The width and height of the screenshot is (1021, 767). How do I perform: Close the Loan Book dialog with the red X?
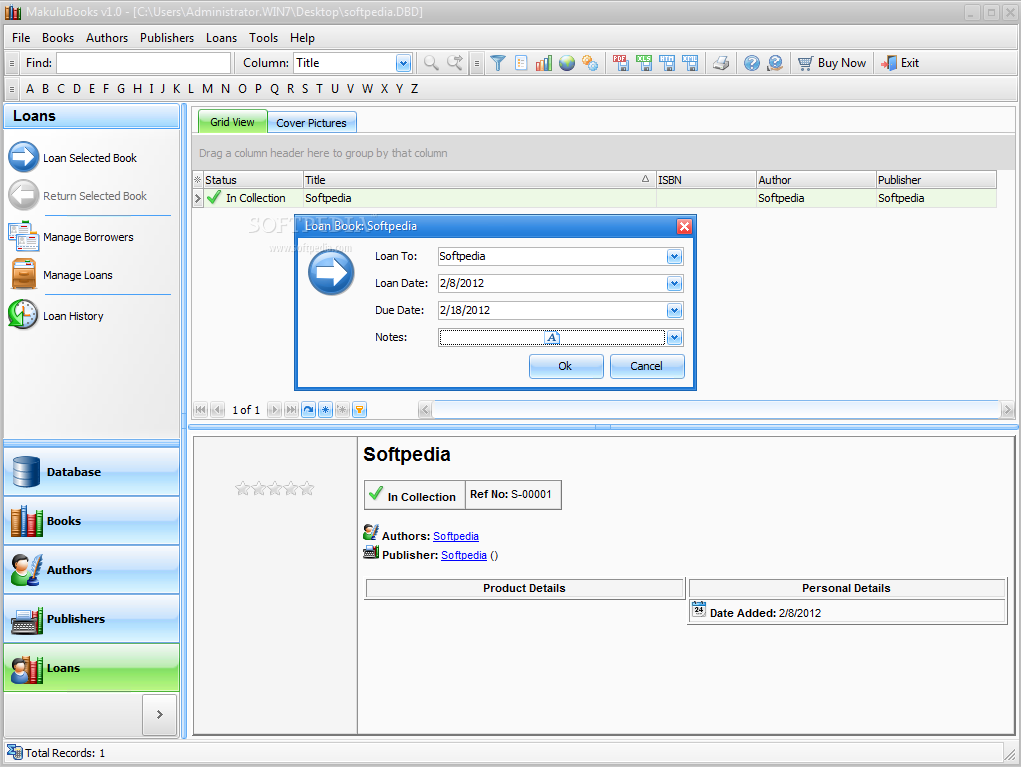pyautogui.click(x=684, y=226)
